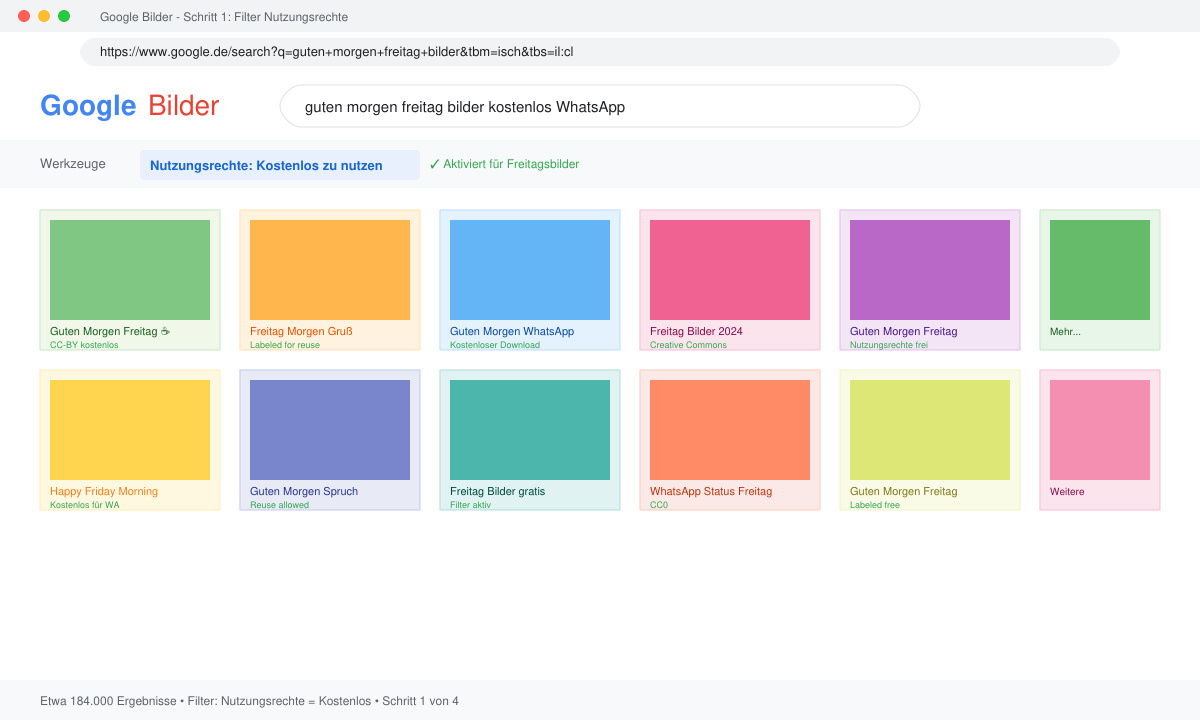Click the 'Labeled for reuse' label
The image size is (1200, 720).
pyautogui.click(x=285, y=345)
